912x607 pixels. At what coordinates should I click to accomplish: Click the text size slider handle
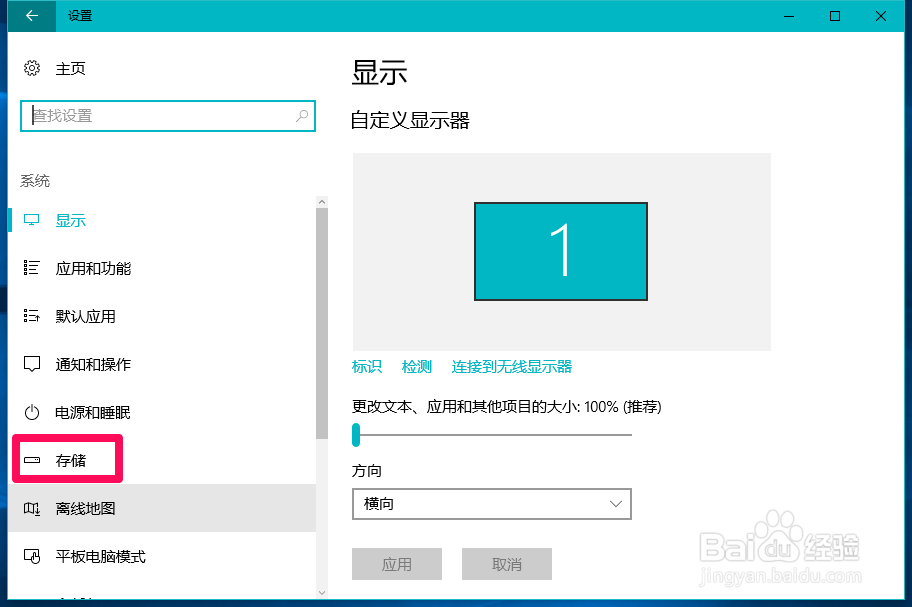click(x=356, y=434)
